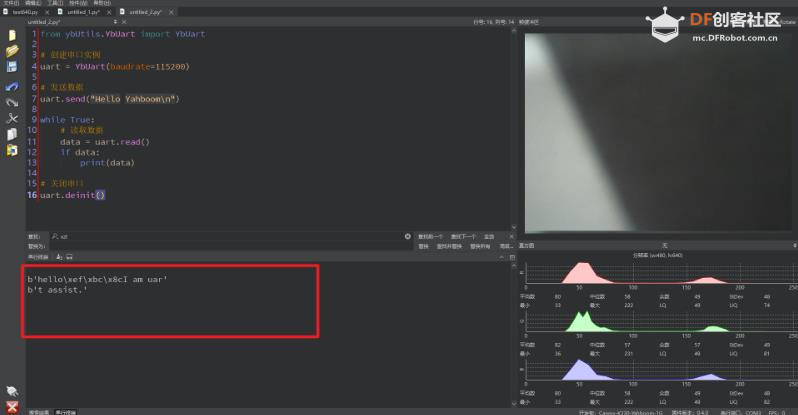
Task: Open the 串行终端 tab at the bottom
Action: click(66, 411)
